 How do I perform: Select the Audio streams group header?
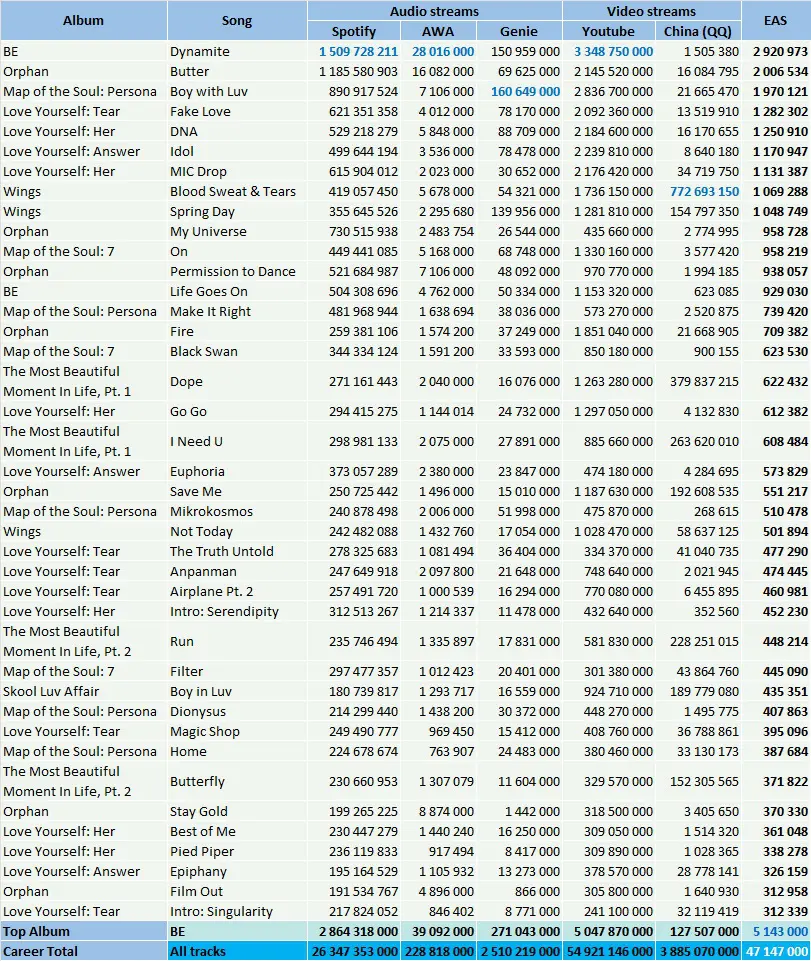pos(435,11)
